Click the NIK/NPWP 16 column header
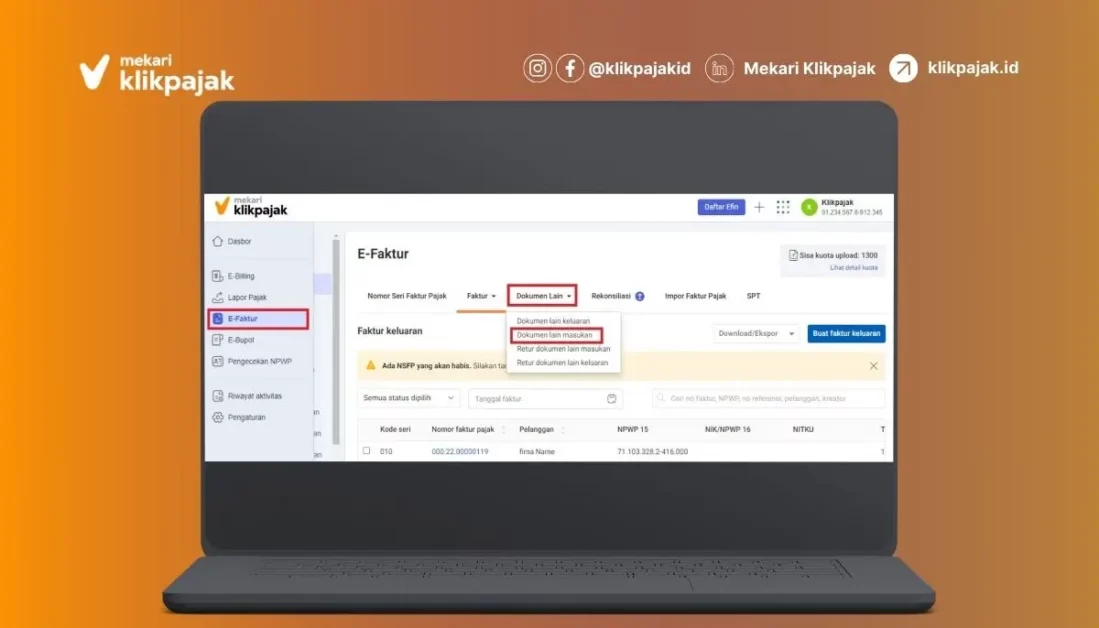This screenshot has width=1099, height=628. coord(728,430)
